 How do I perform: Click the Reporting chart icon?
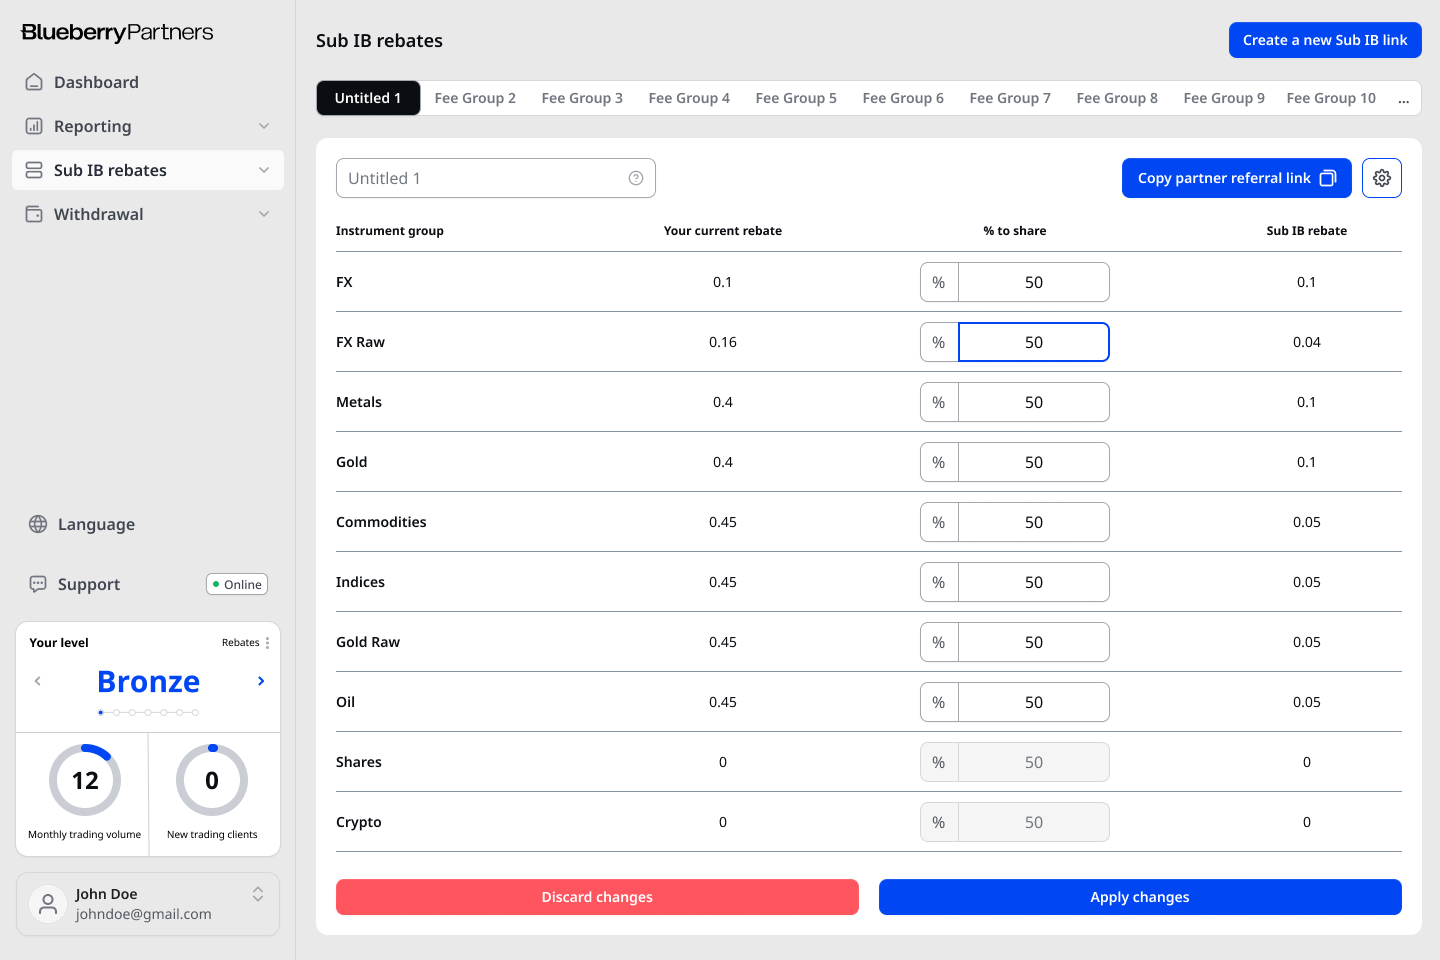[x=34, y=126]
